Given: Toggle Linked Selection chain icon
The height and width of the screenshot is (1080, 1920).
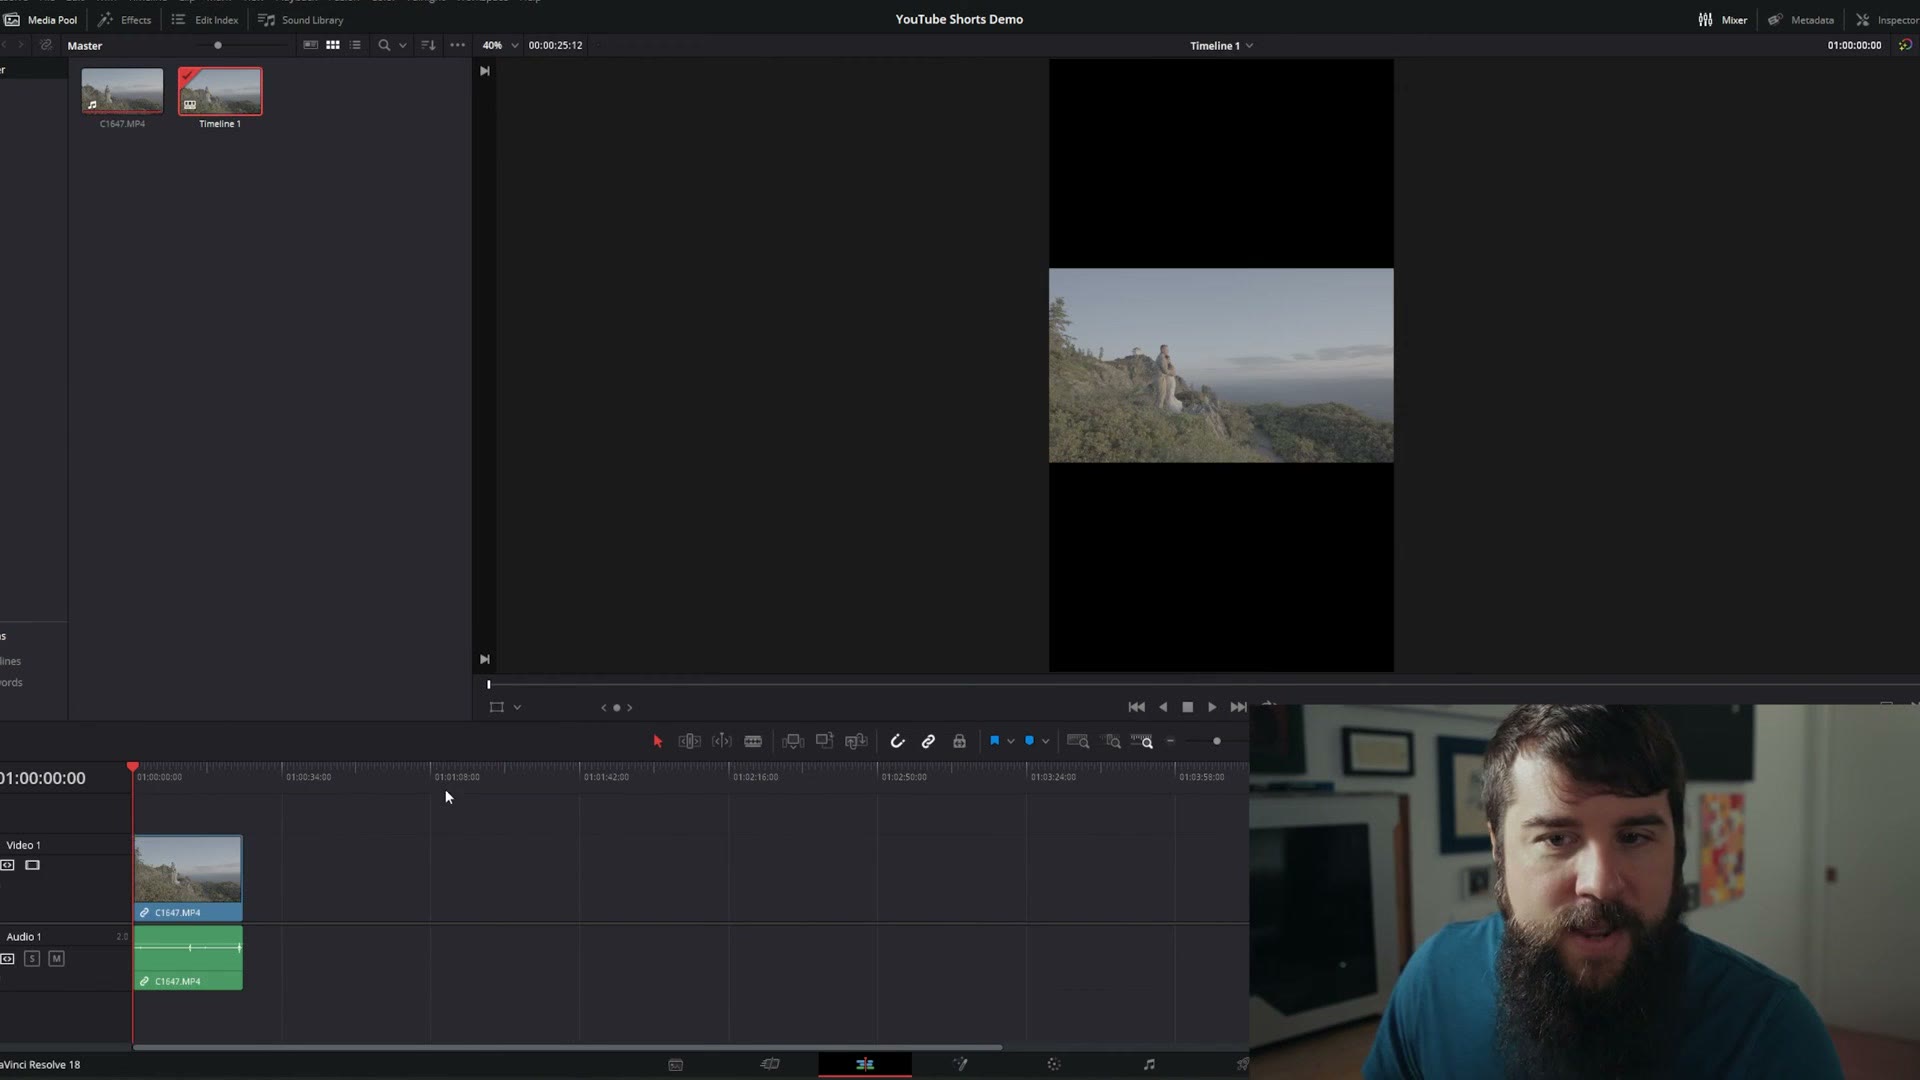Looking at the screenshot, I should tap(928, 741).
